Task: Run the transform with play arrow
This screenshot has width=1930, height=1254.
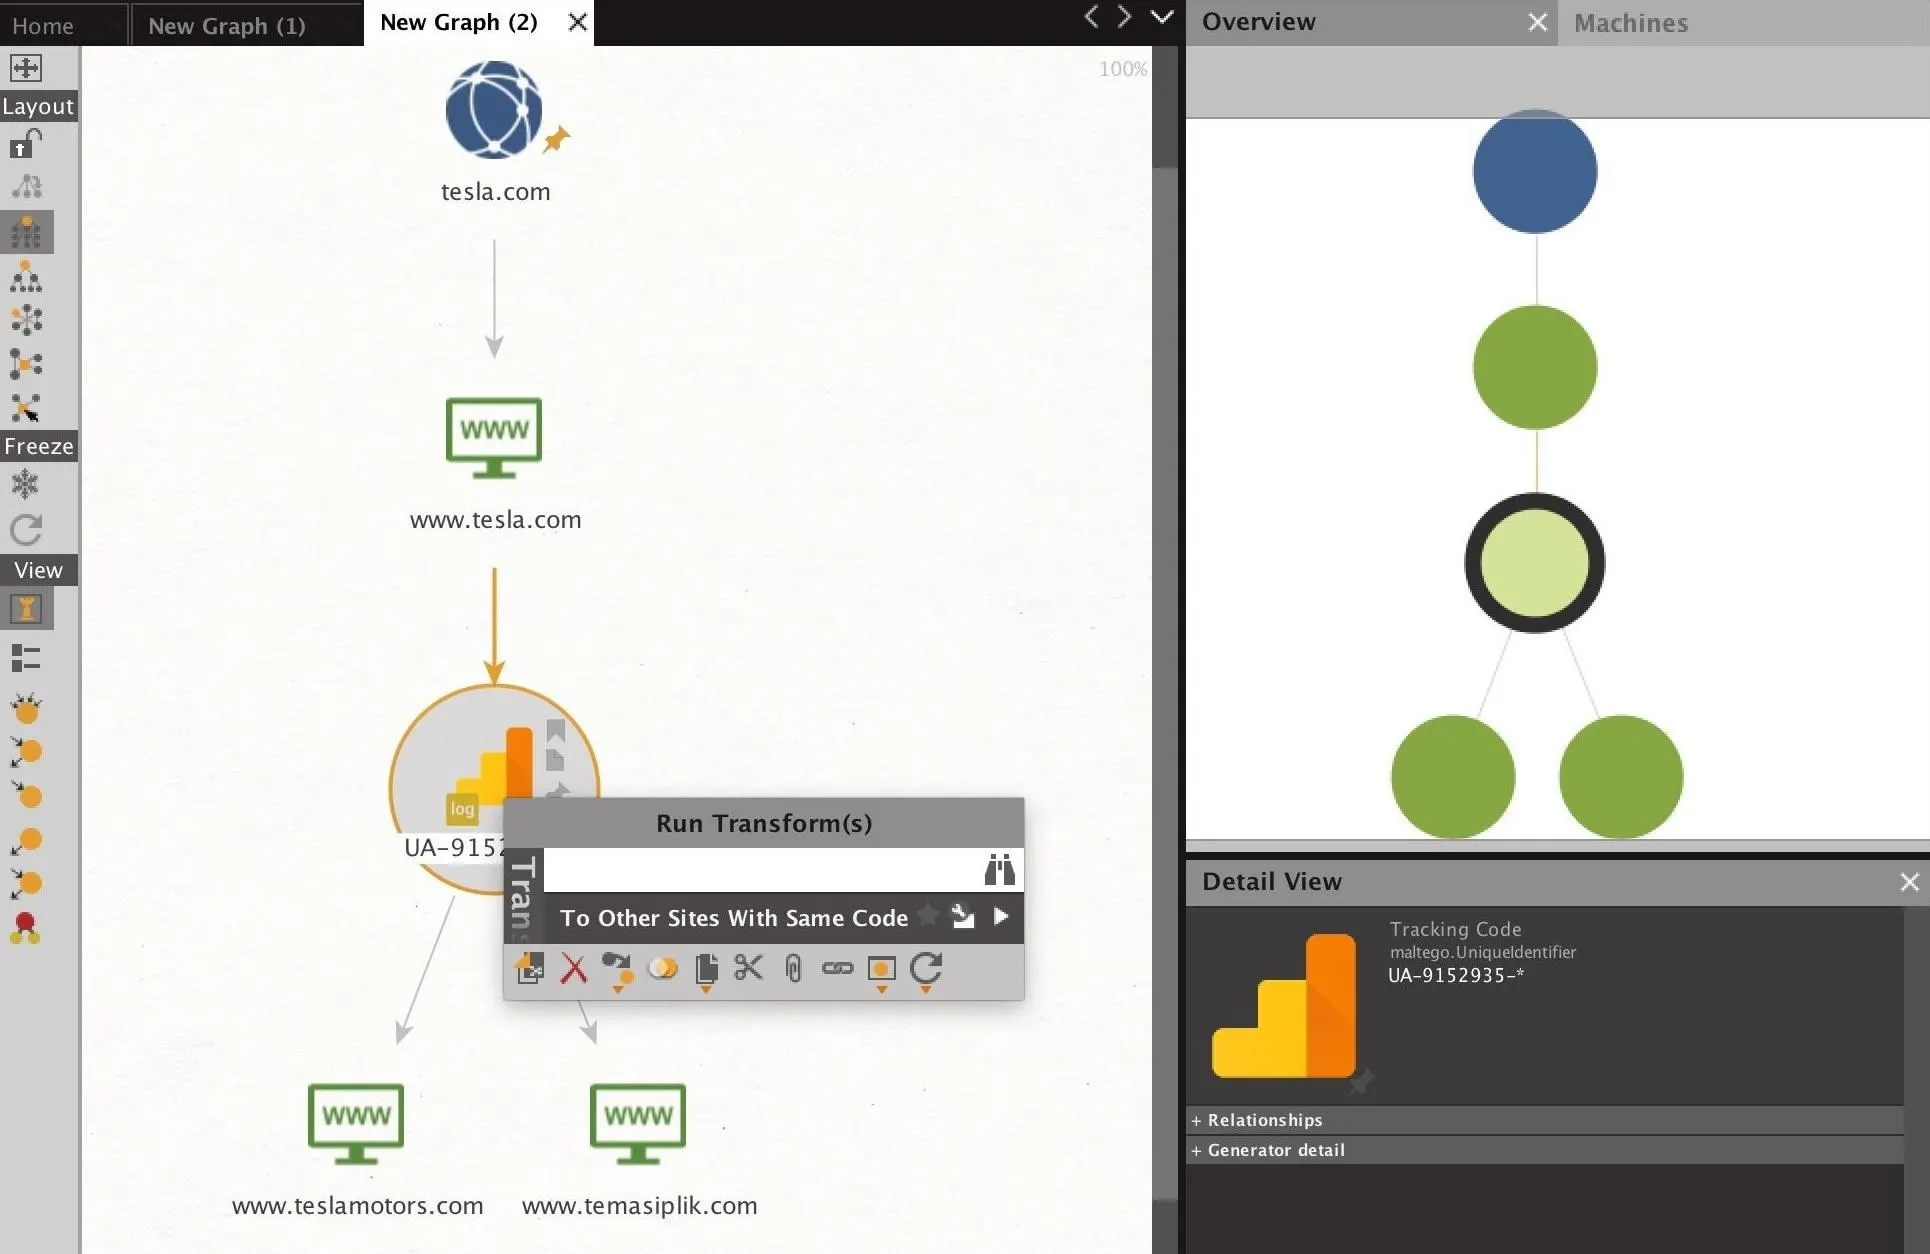Action: coord(1001,916)
